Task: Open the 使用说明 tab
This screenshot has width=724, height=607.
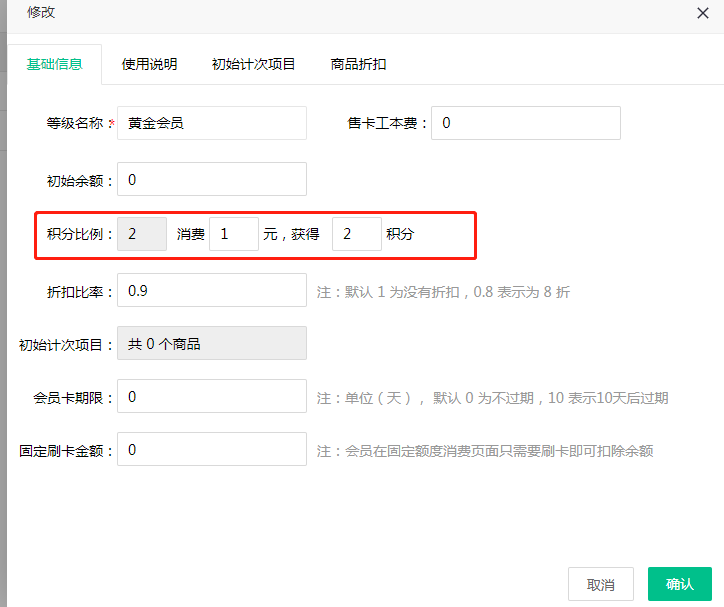Action: pos(149,64)
